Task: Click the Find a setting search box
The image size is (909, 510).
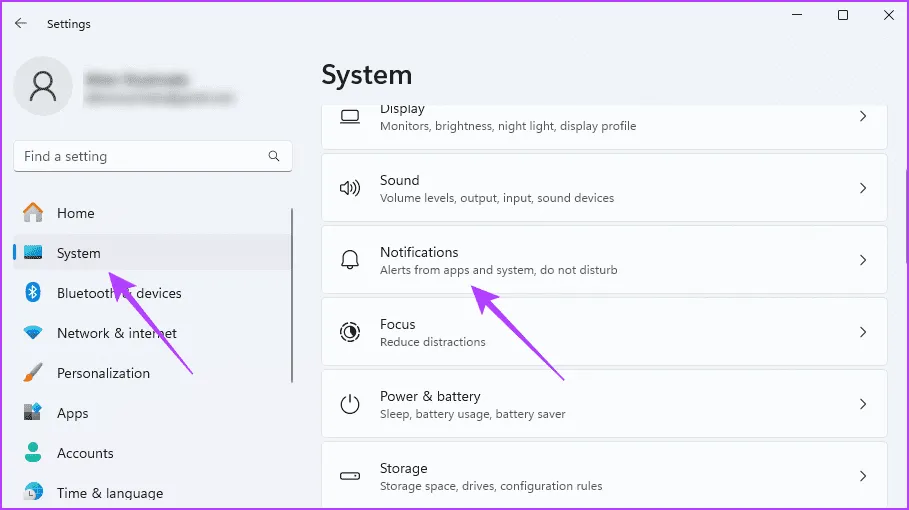Action: (140, 156)
